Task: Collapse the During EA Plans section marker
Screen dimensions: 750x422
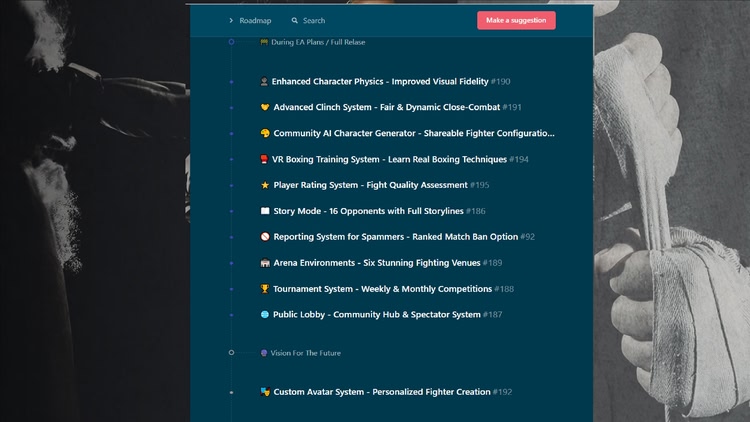Action: [231, 42]
